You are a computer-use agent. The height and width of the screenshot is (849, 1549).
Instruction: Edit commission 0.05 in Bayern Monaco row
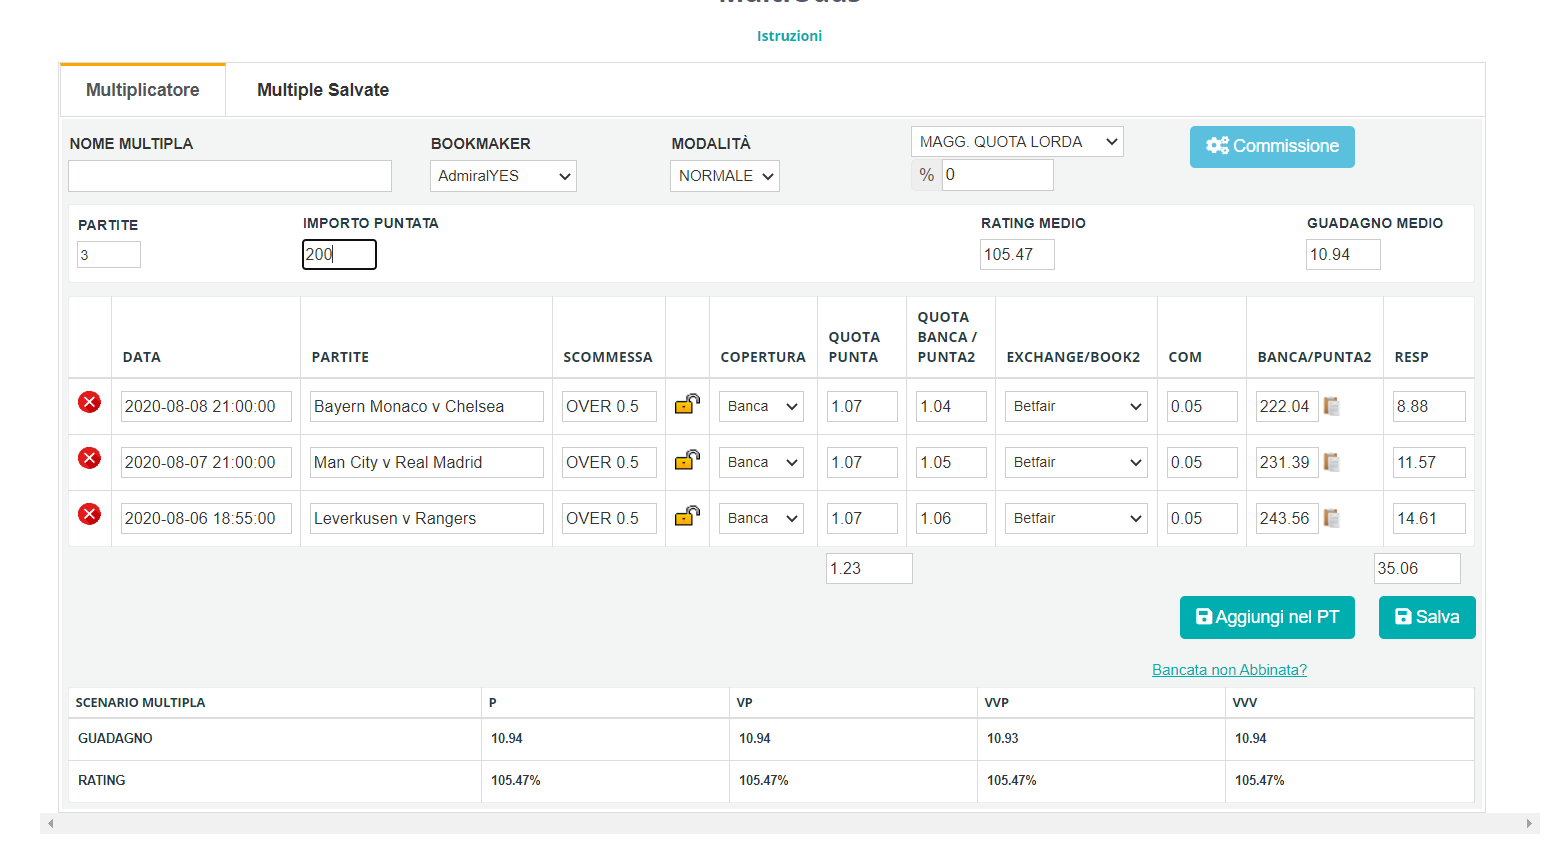point(1202,406)
